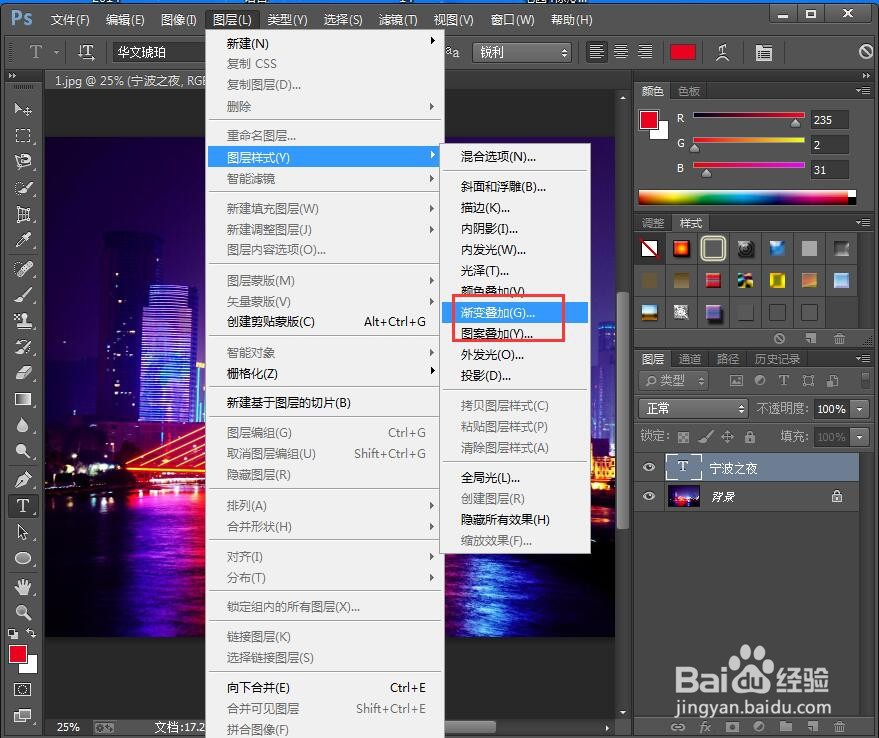The width and height of the screenshot is (879, 738).
Task: Click left align text button
Action: coord(597,52)
